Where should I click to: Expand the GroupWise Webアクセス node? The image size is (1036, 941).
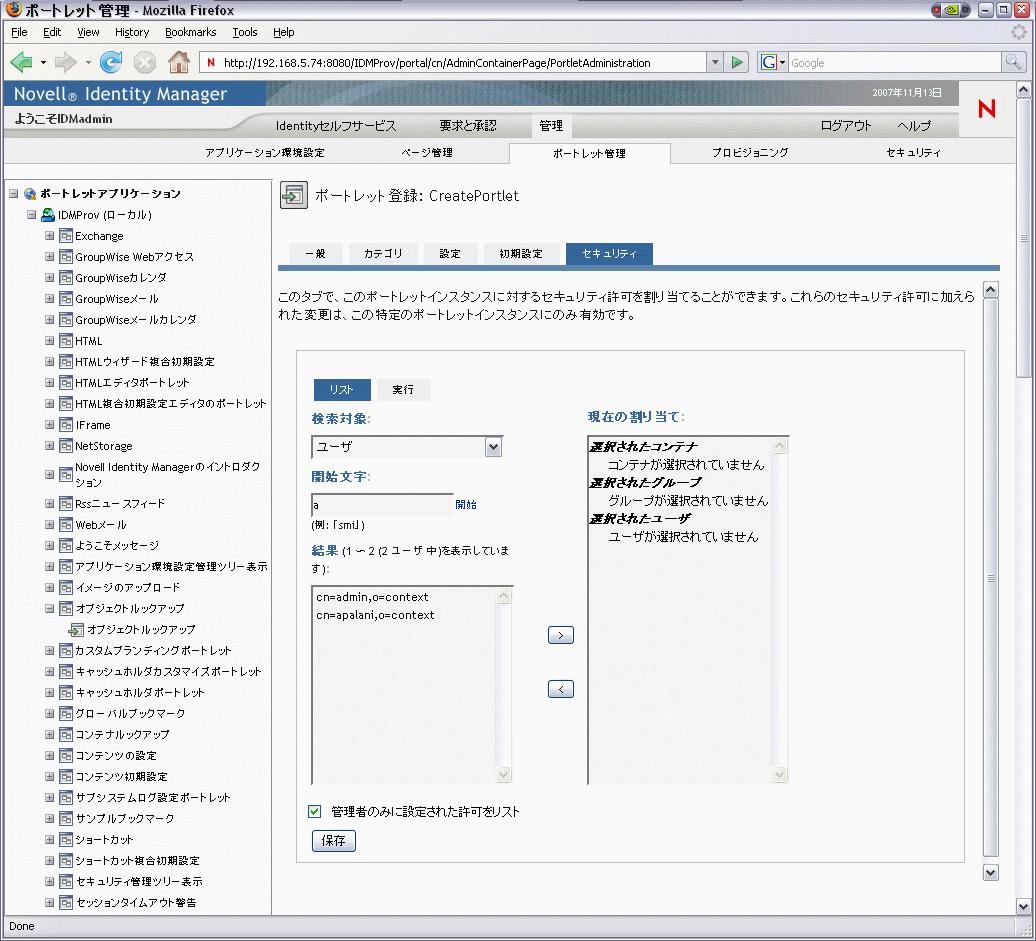point(50,256)
